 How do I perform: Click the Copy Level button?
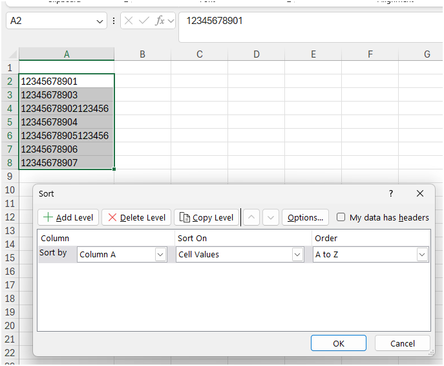206,217
